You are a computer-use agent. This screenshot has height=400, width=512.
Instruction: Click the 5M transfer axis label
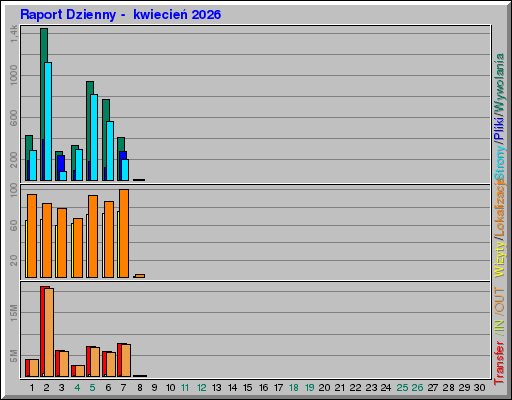[14, 356]
